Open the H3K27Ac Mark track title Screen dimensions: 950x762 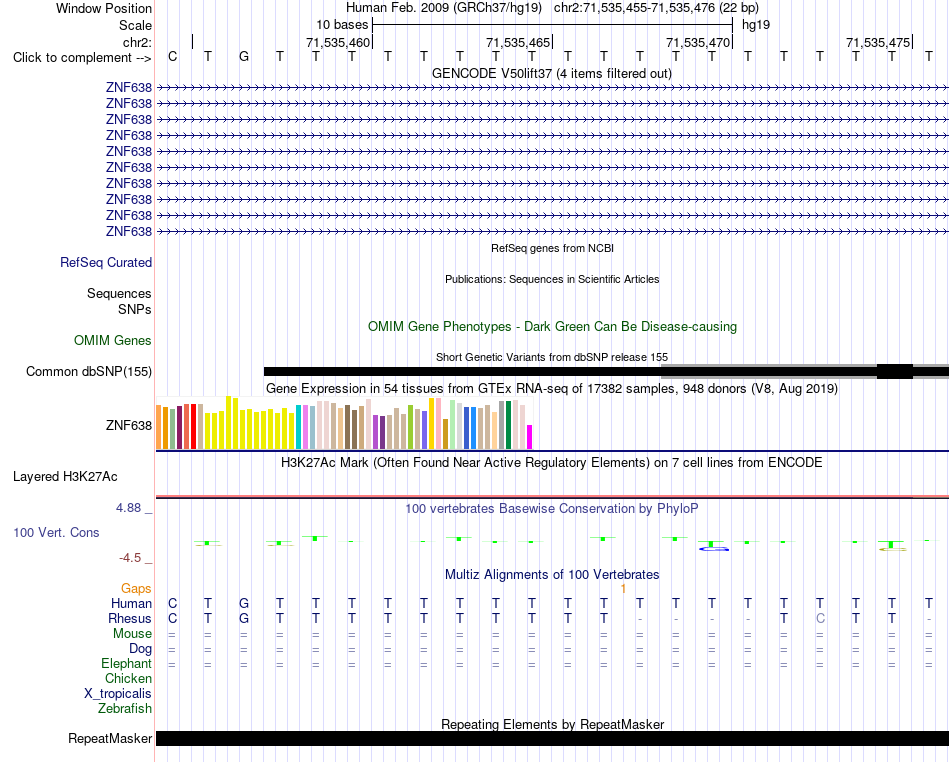click(x=551, y=463)
